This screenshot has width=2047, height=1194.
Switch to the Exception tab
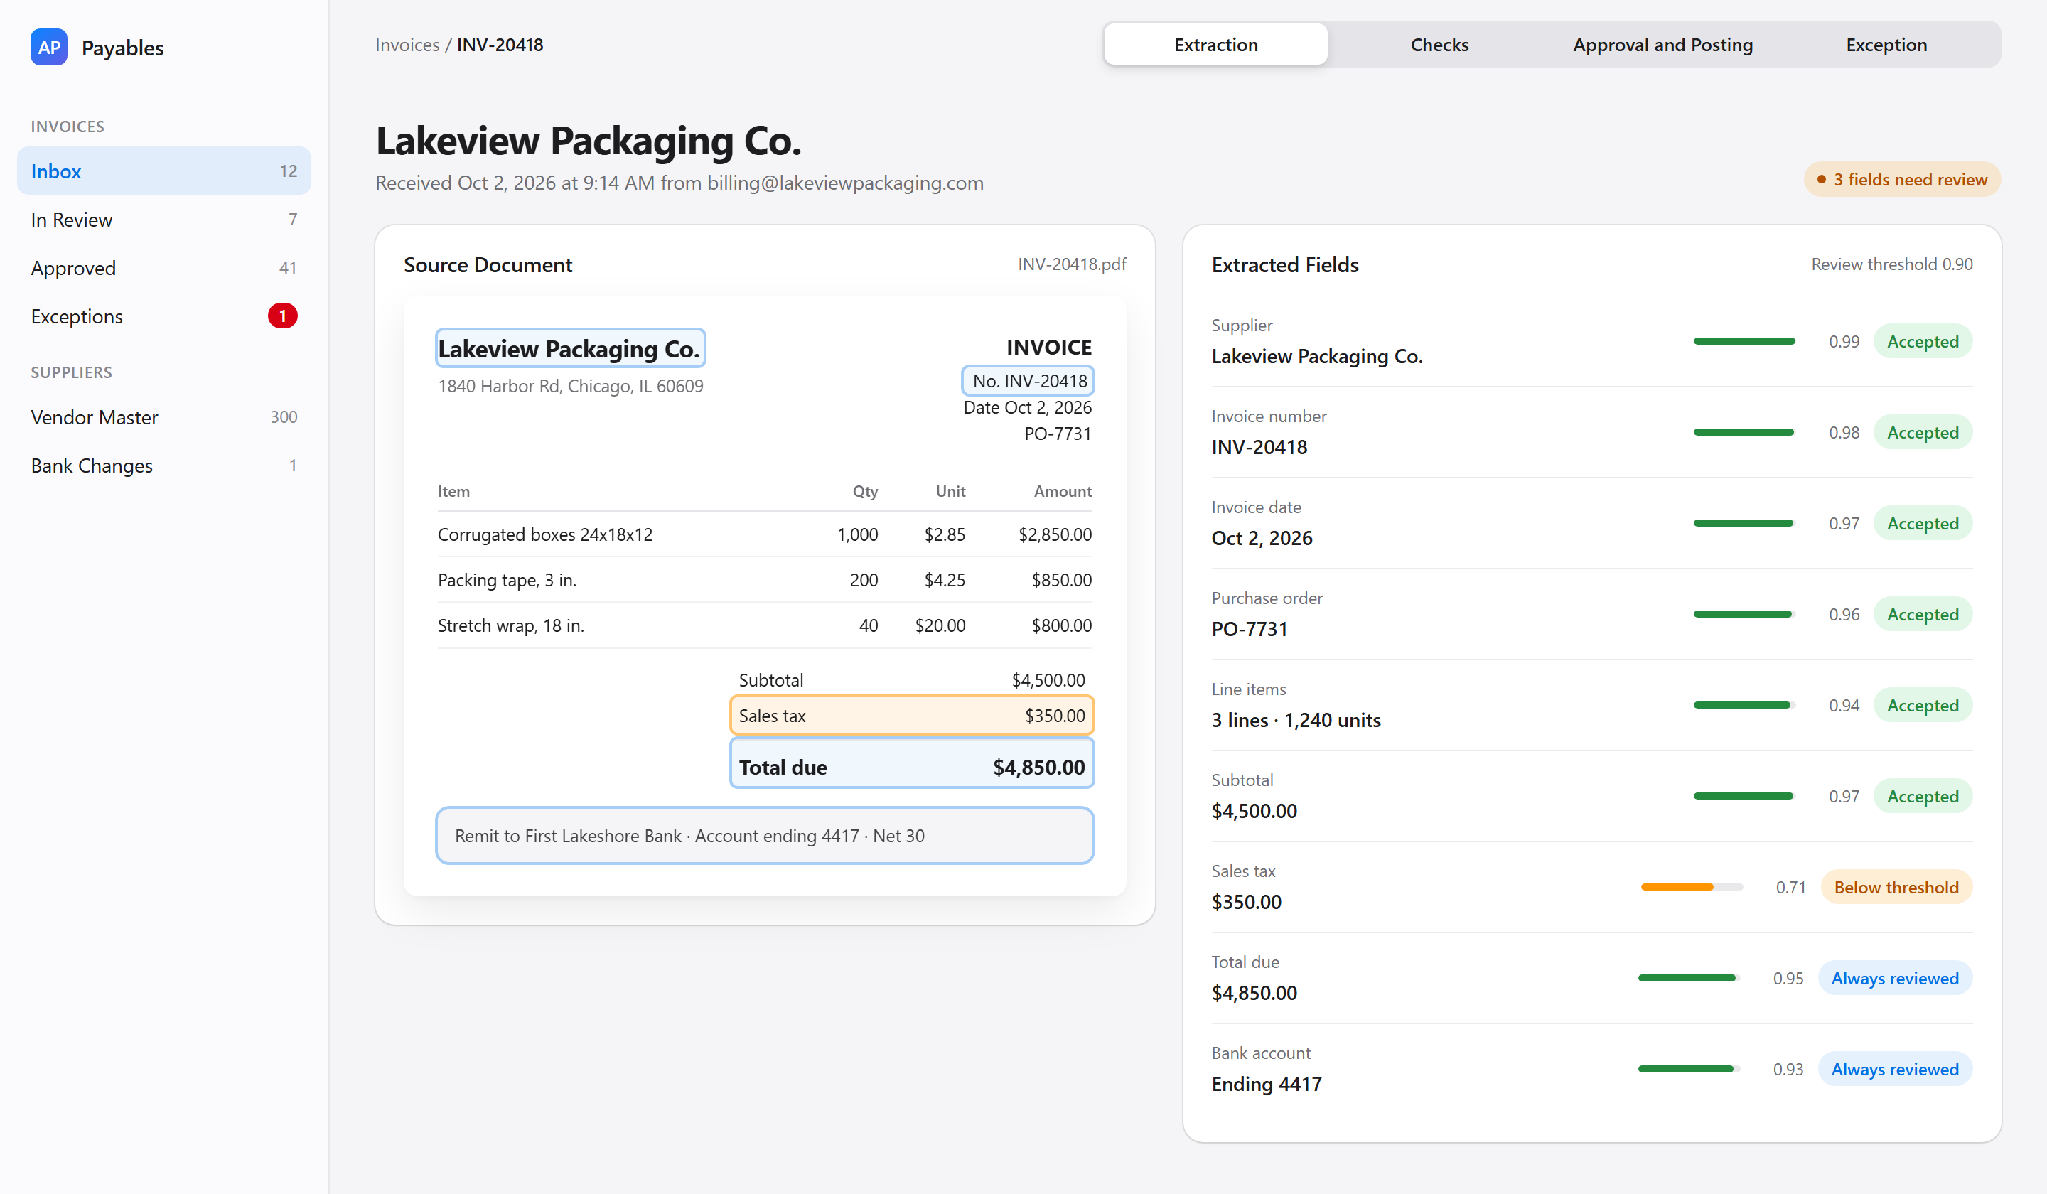[1886, 45]
